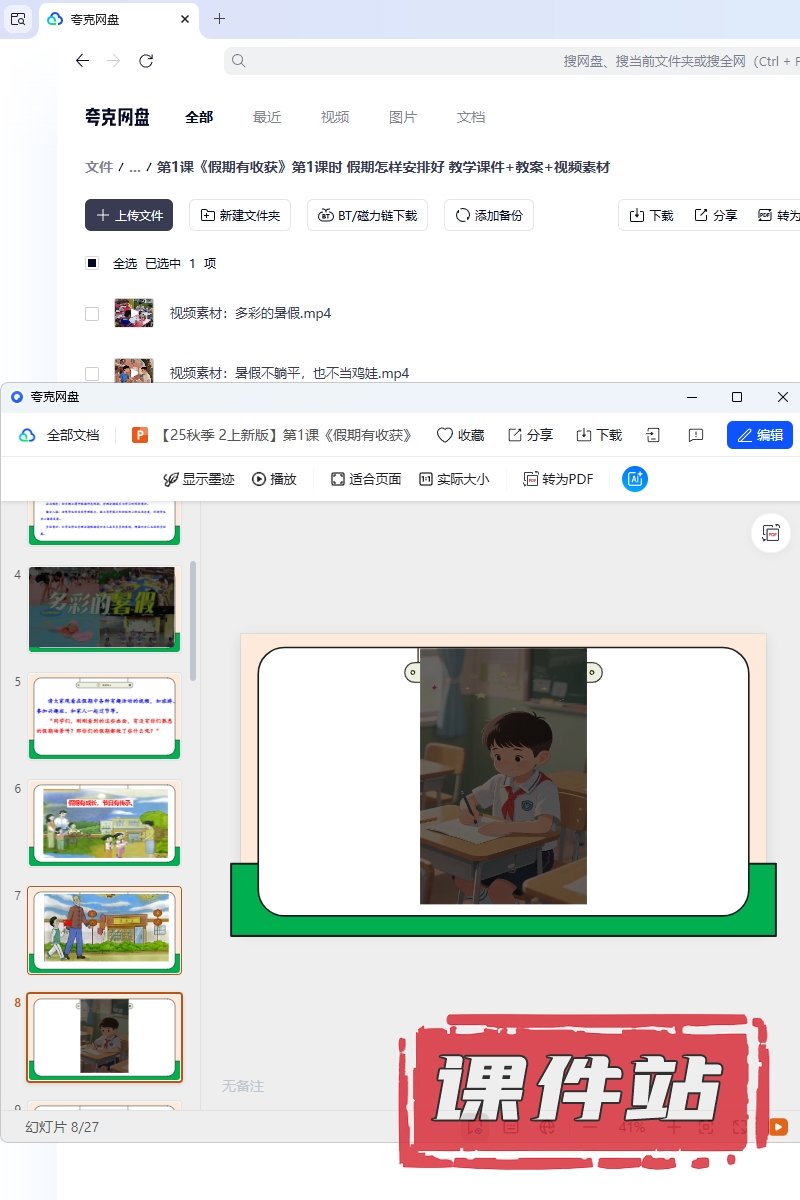Image resolution: width=800 pixels, height=1200 pixels.
Task: Click the blue 编辑 button
Action: [x=759, y=435]
